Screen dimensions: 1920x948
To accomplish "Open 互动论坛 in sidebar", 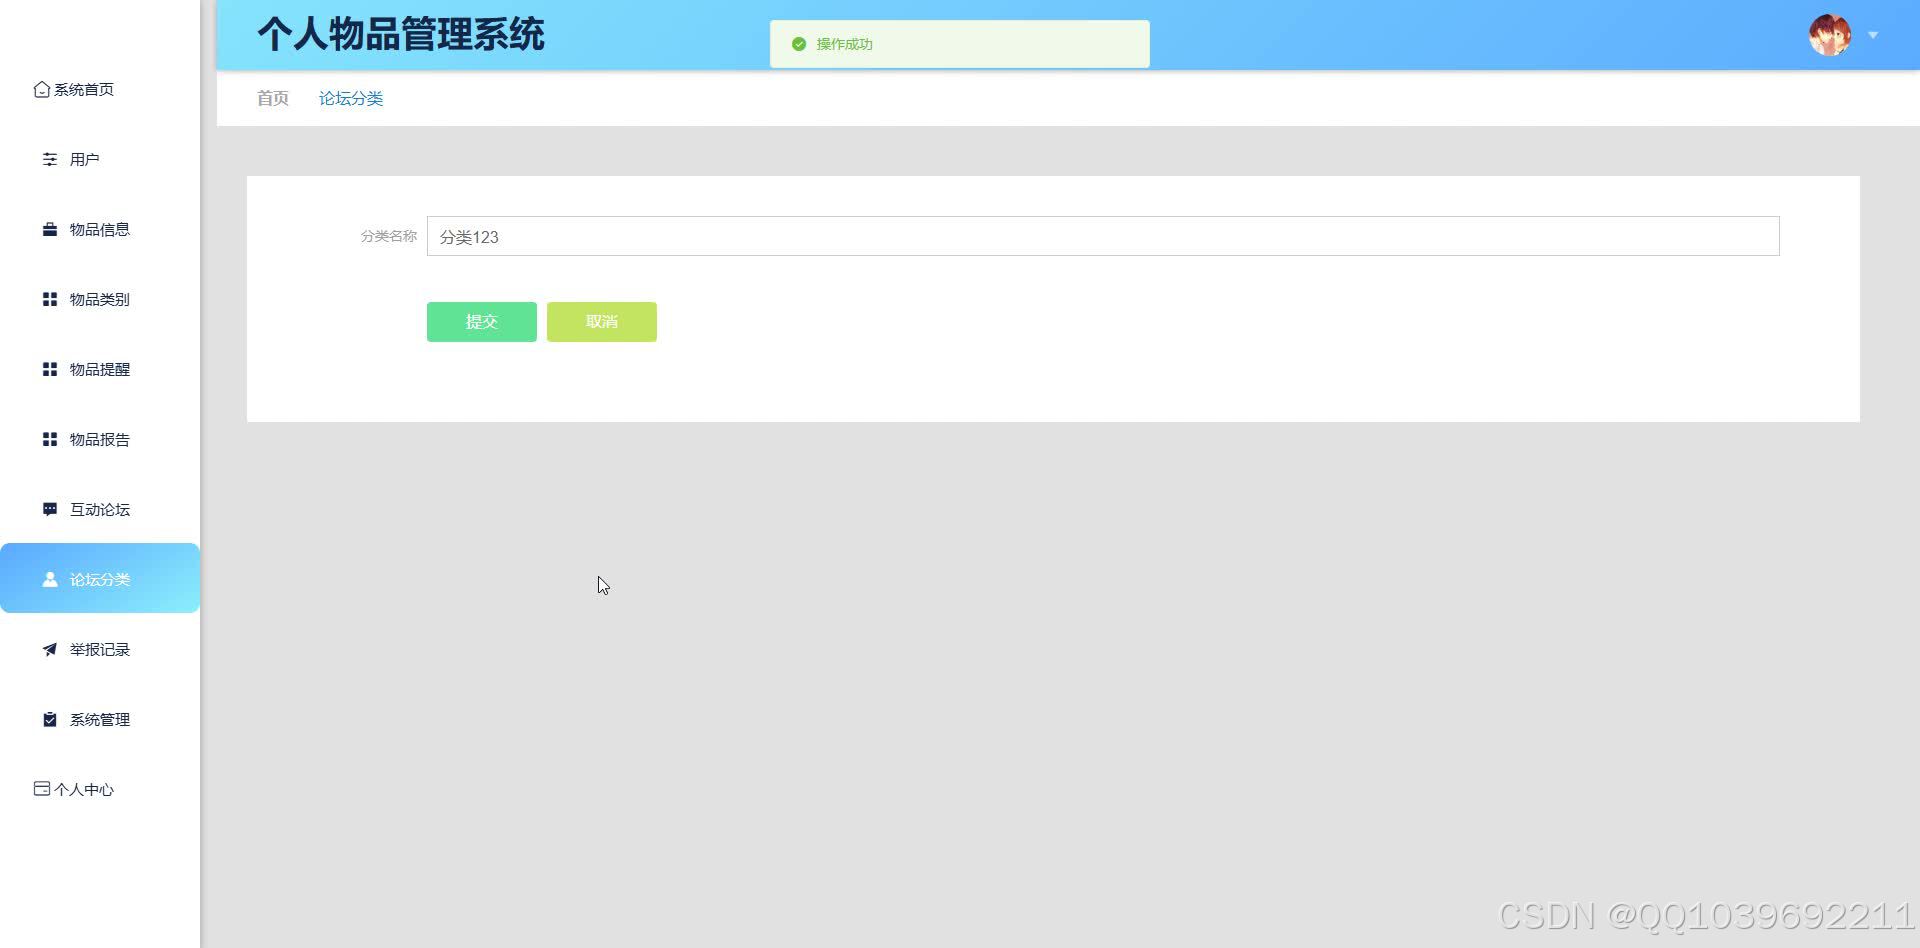I will point(100,509).
